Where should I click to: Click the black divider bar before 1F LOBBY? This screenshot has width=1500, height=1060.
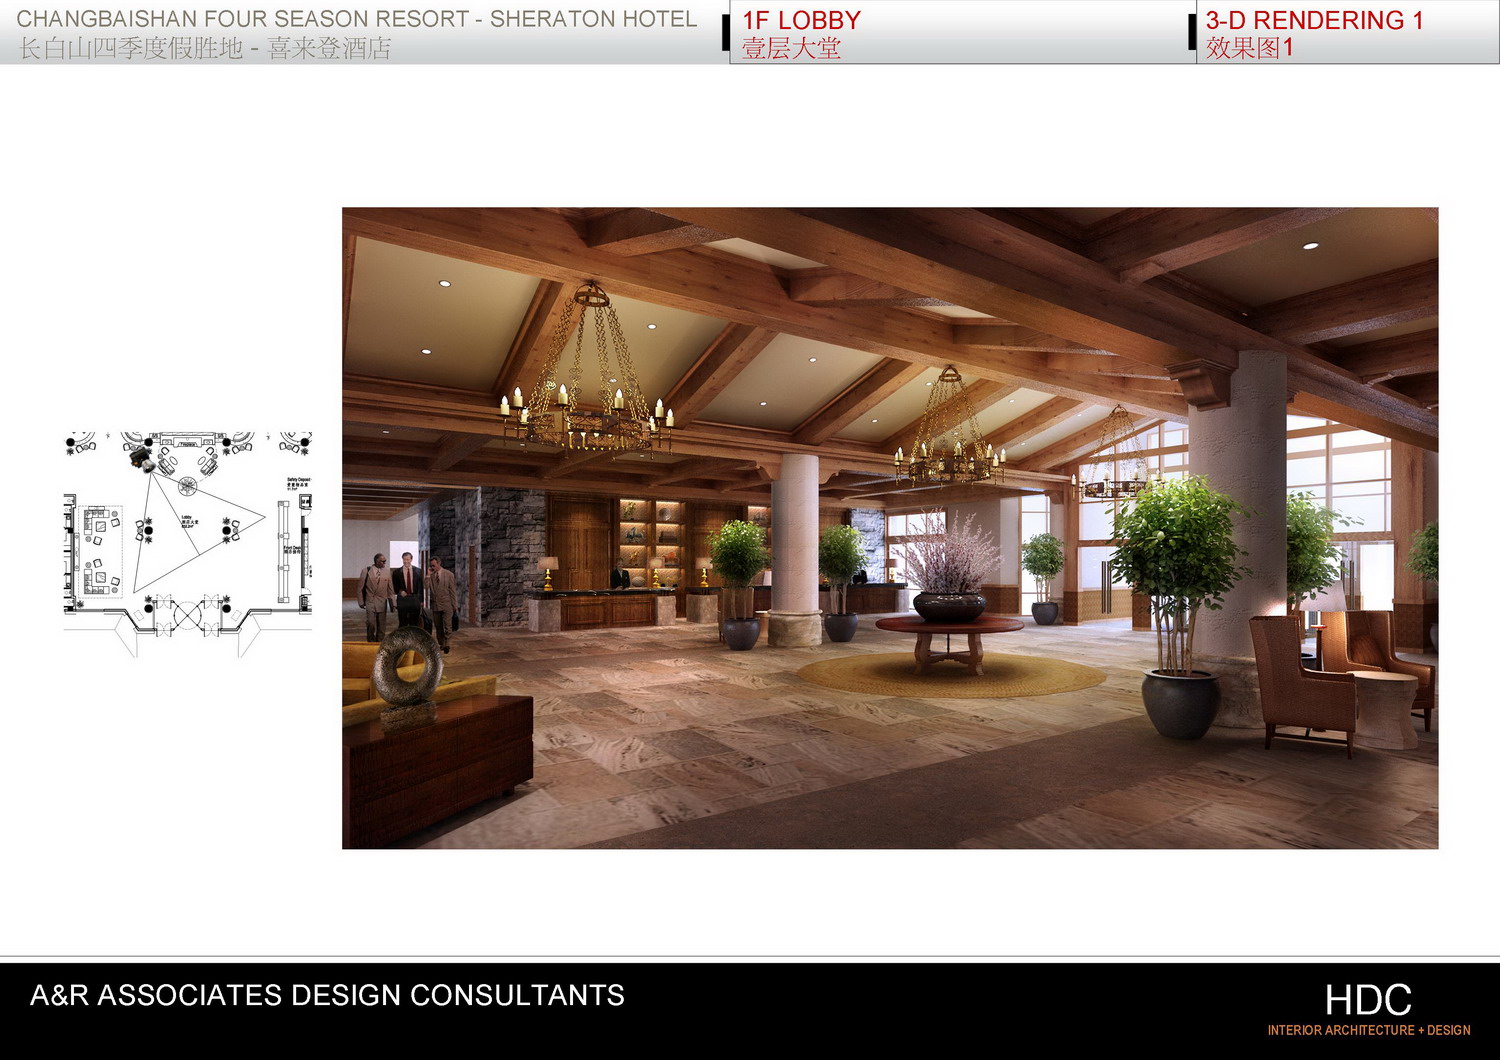click(725, 32)
